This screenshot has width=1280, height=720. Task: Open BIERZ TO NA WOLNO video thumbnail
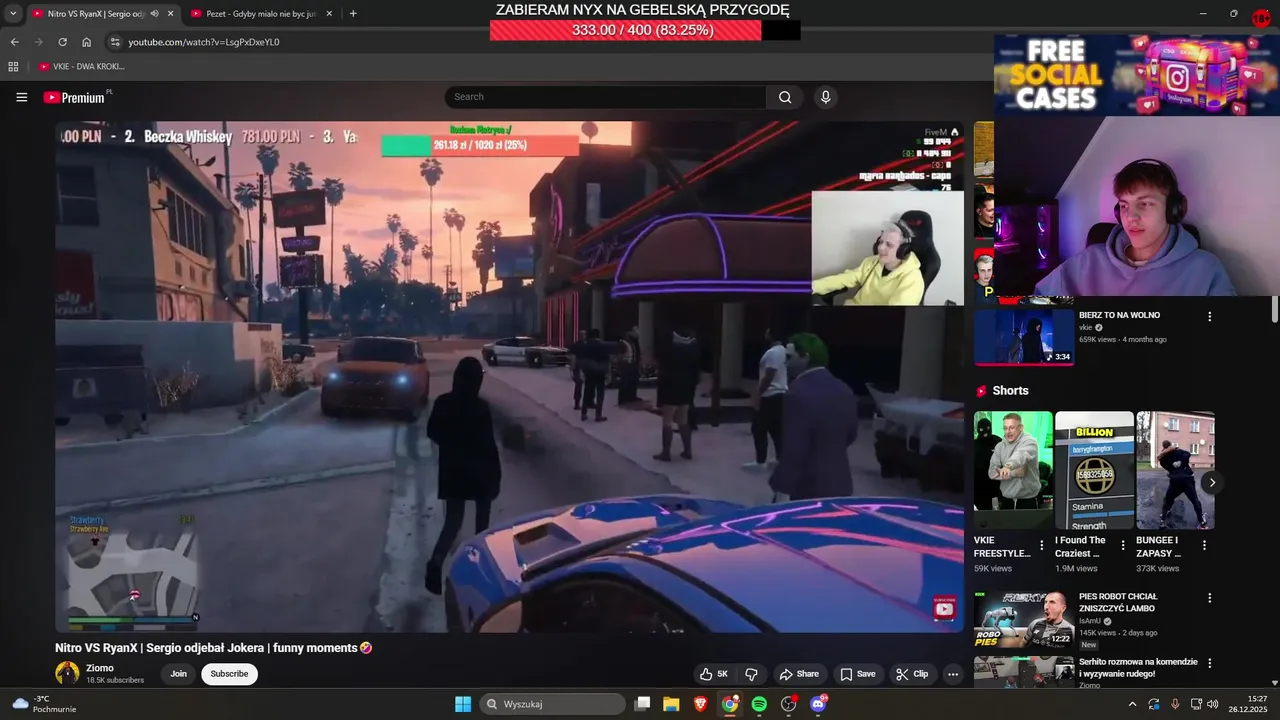[x=1024, y=338]
